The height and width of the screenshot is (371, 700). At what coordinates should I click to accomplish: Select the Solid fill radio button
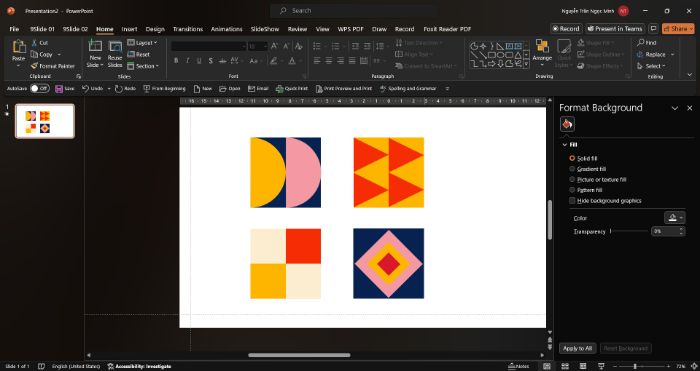(x=572, y=158)
